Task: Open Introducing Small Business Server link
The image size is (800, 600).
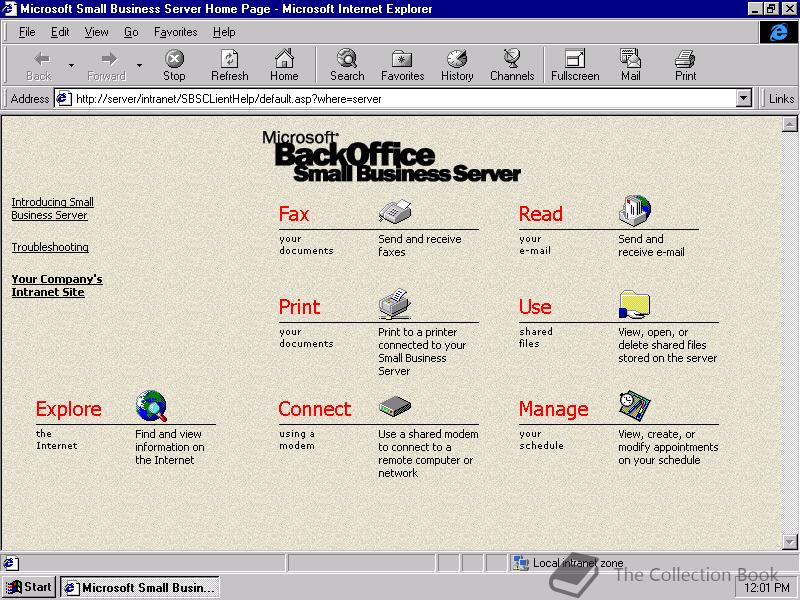Action: coord(53,209)
